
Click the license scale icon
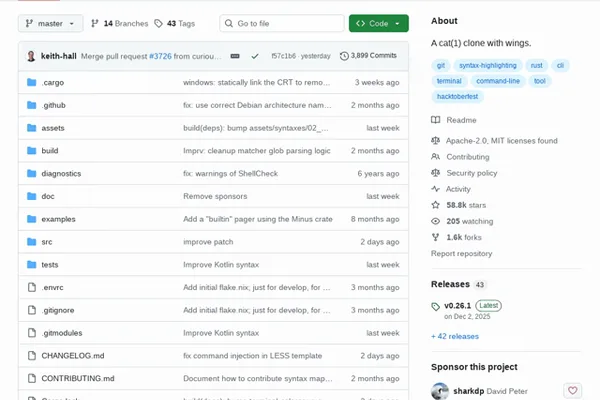coord(435,140)
